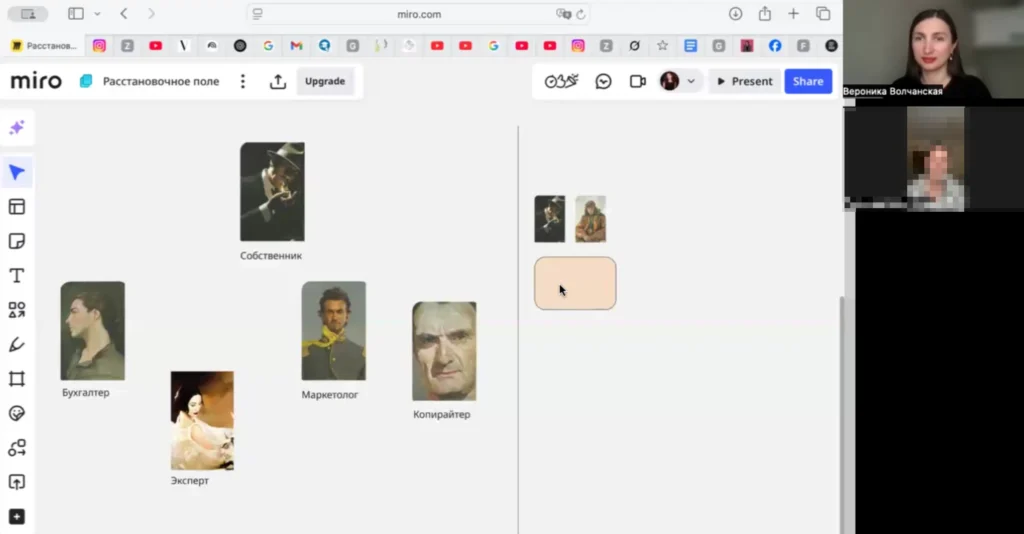The height and width of the screenshot is (534, 1024).
Task: Go forward in Safari
Action: pyautogui.click(x=152, y=14)
